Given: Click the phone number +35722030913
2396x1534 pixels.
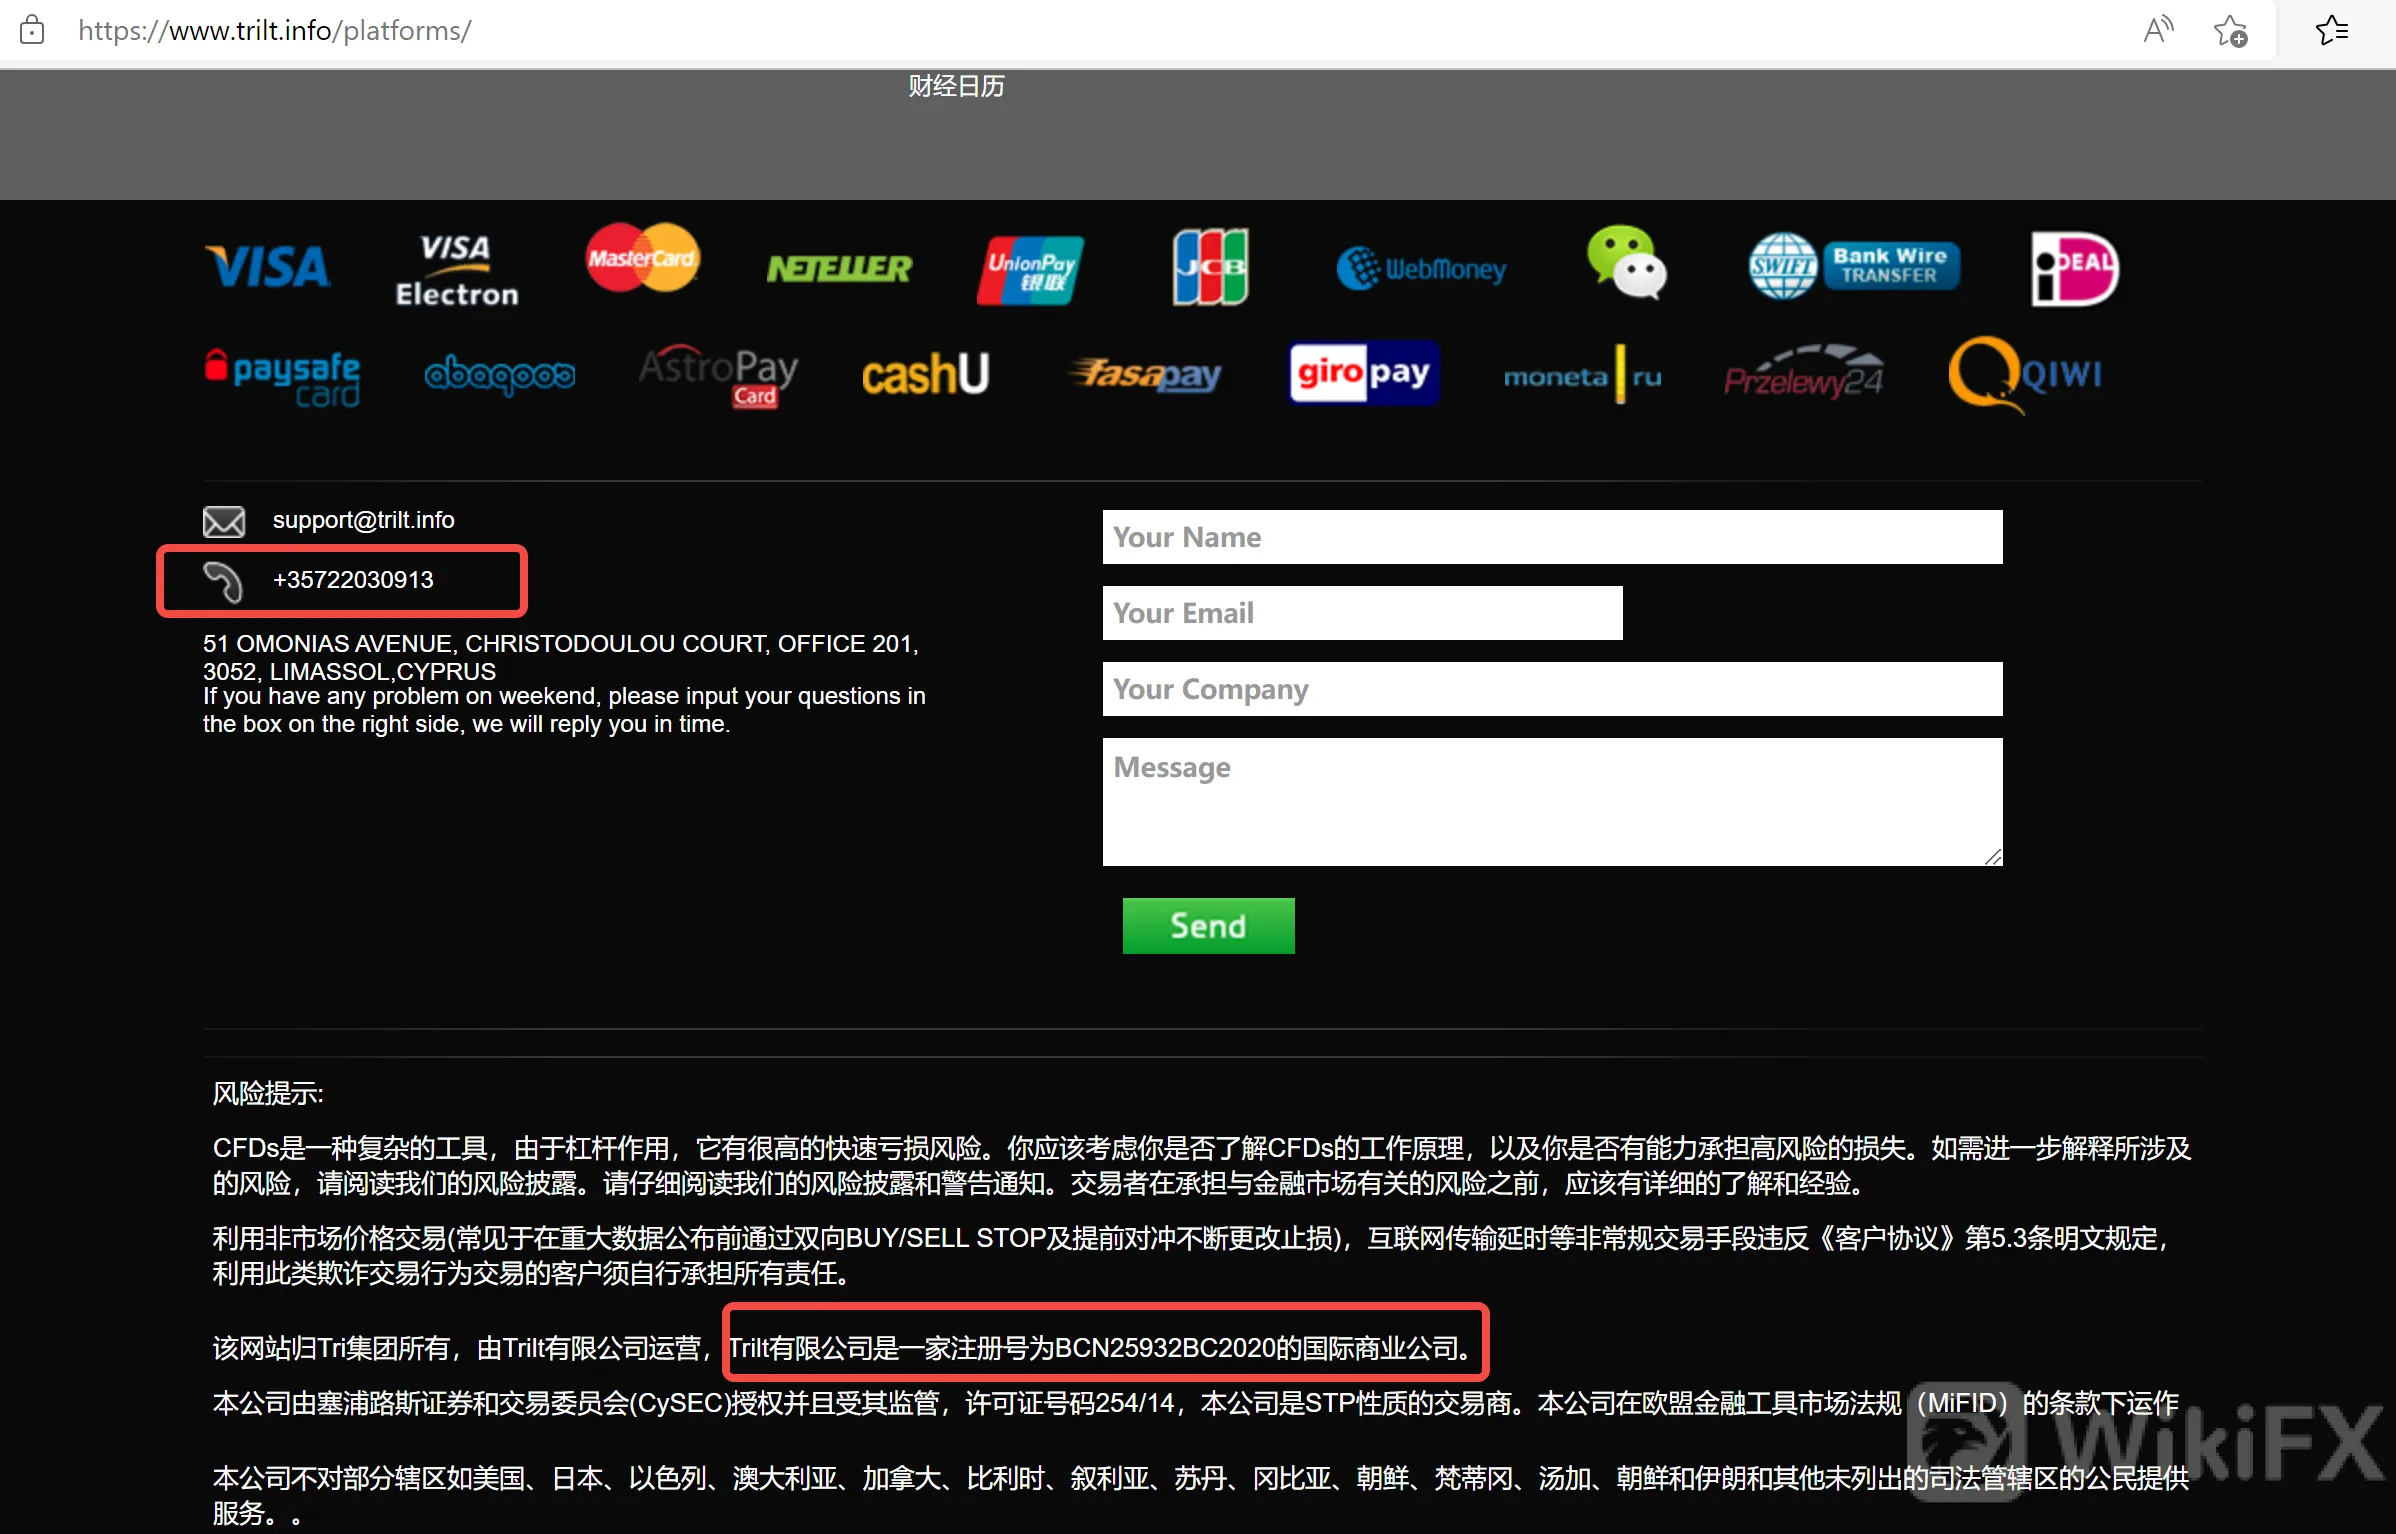Looking at the screenshot, I should click(x=353, y=580).
